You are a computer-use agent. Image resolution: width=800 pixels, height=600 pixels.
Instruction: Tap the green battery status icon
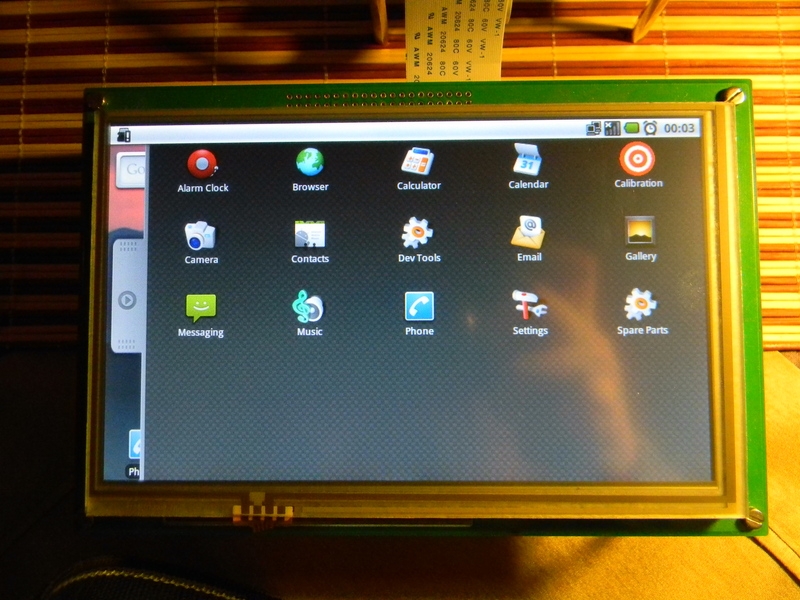tap(632, 128)
